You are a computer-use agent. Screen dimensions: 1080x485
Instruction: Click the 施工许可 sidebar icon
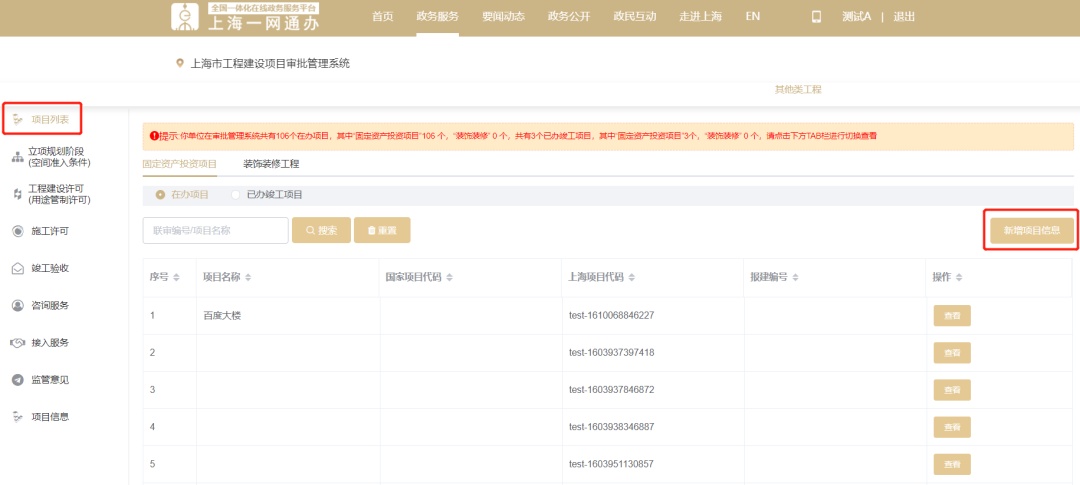click(x=17, y=231)
